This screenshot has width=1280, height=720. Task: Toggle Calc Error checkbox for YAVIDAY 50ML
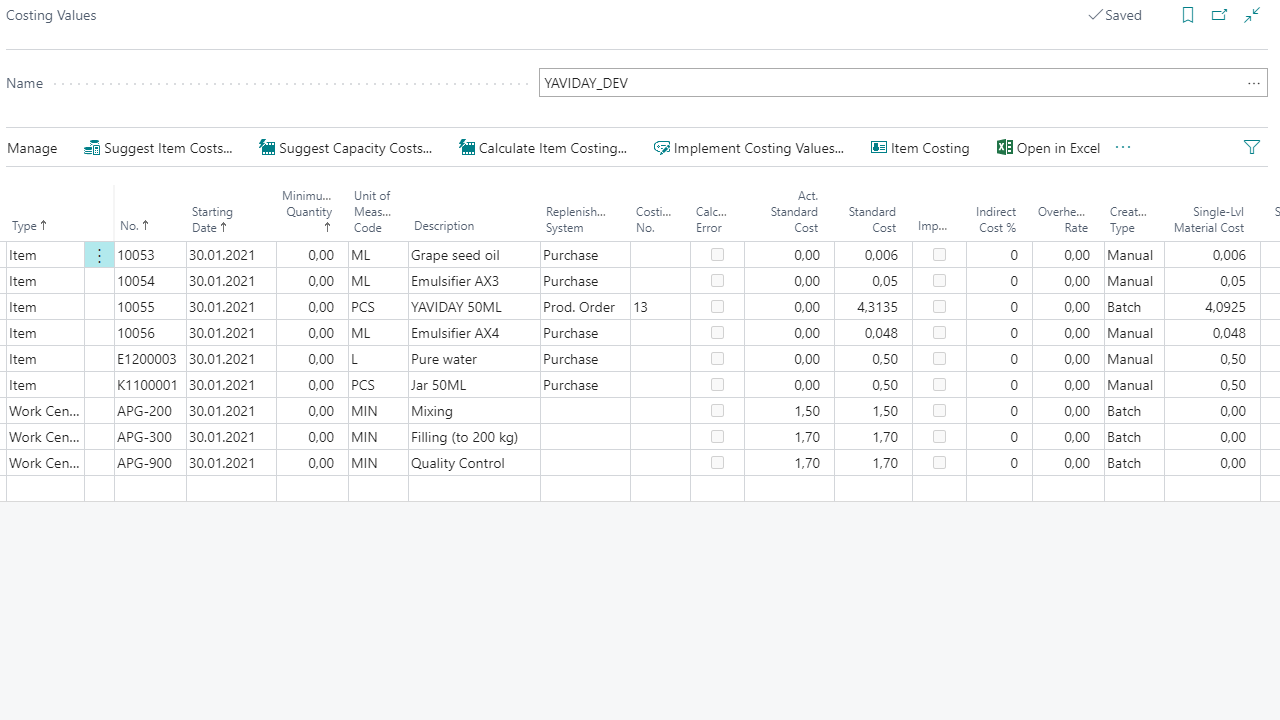(x=717, y=307)
